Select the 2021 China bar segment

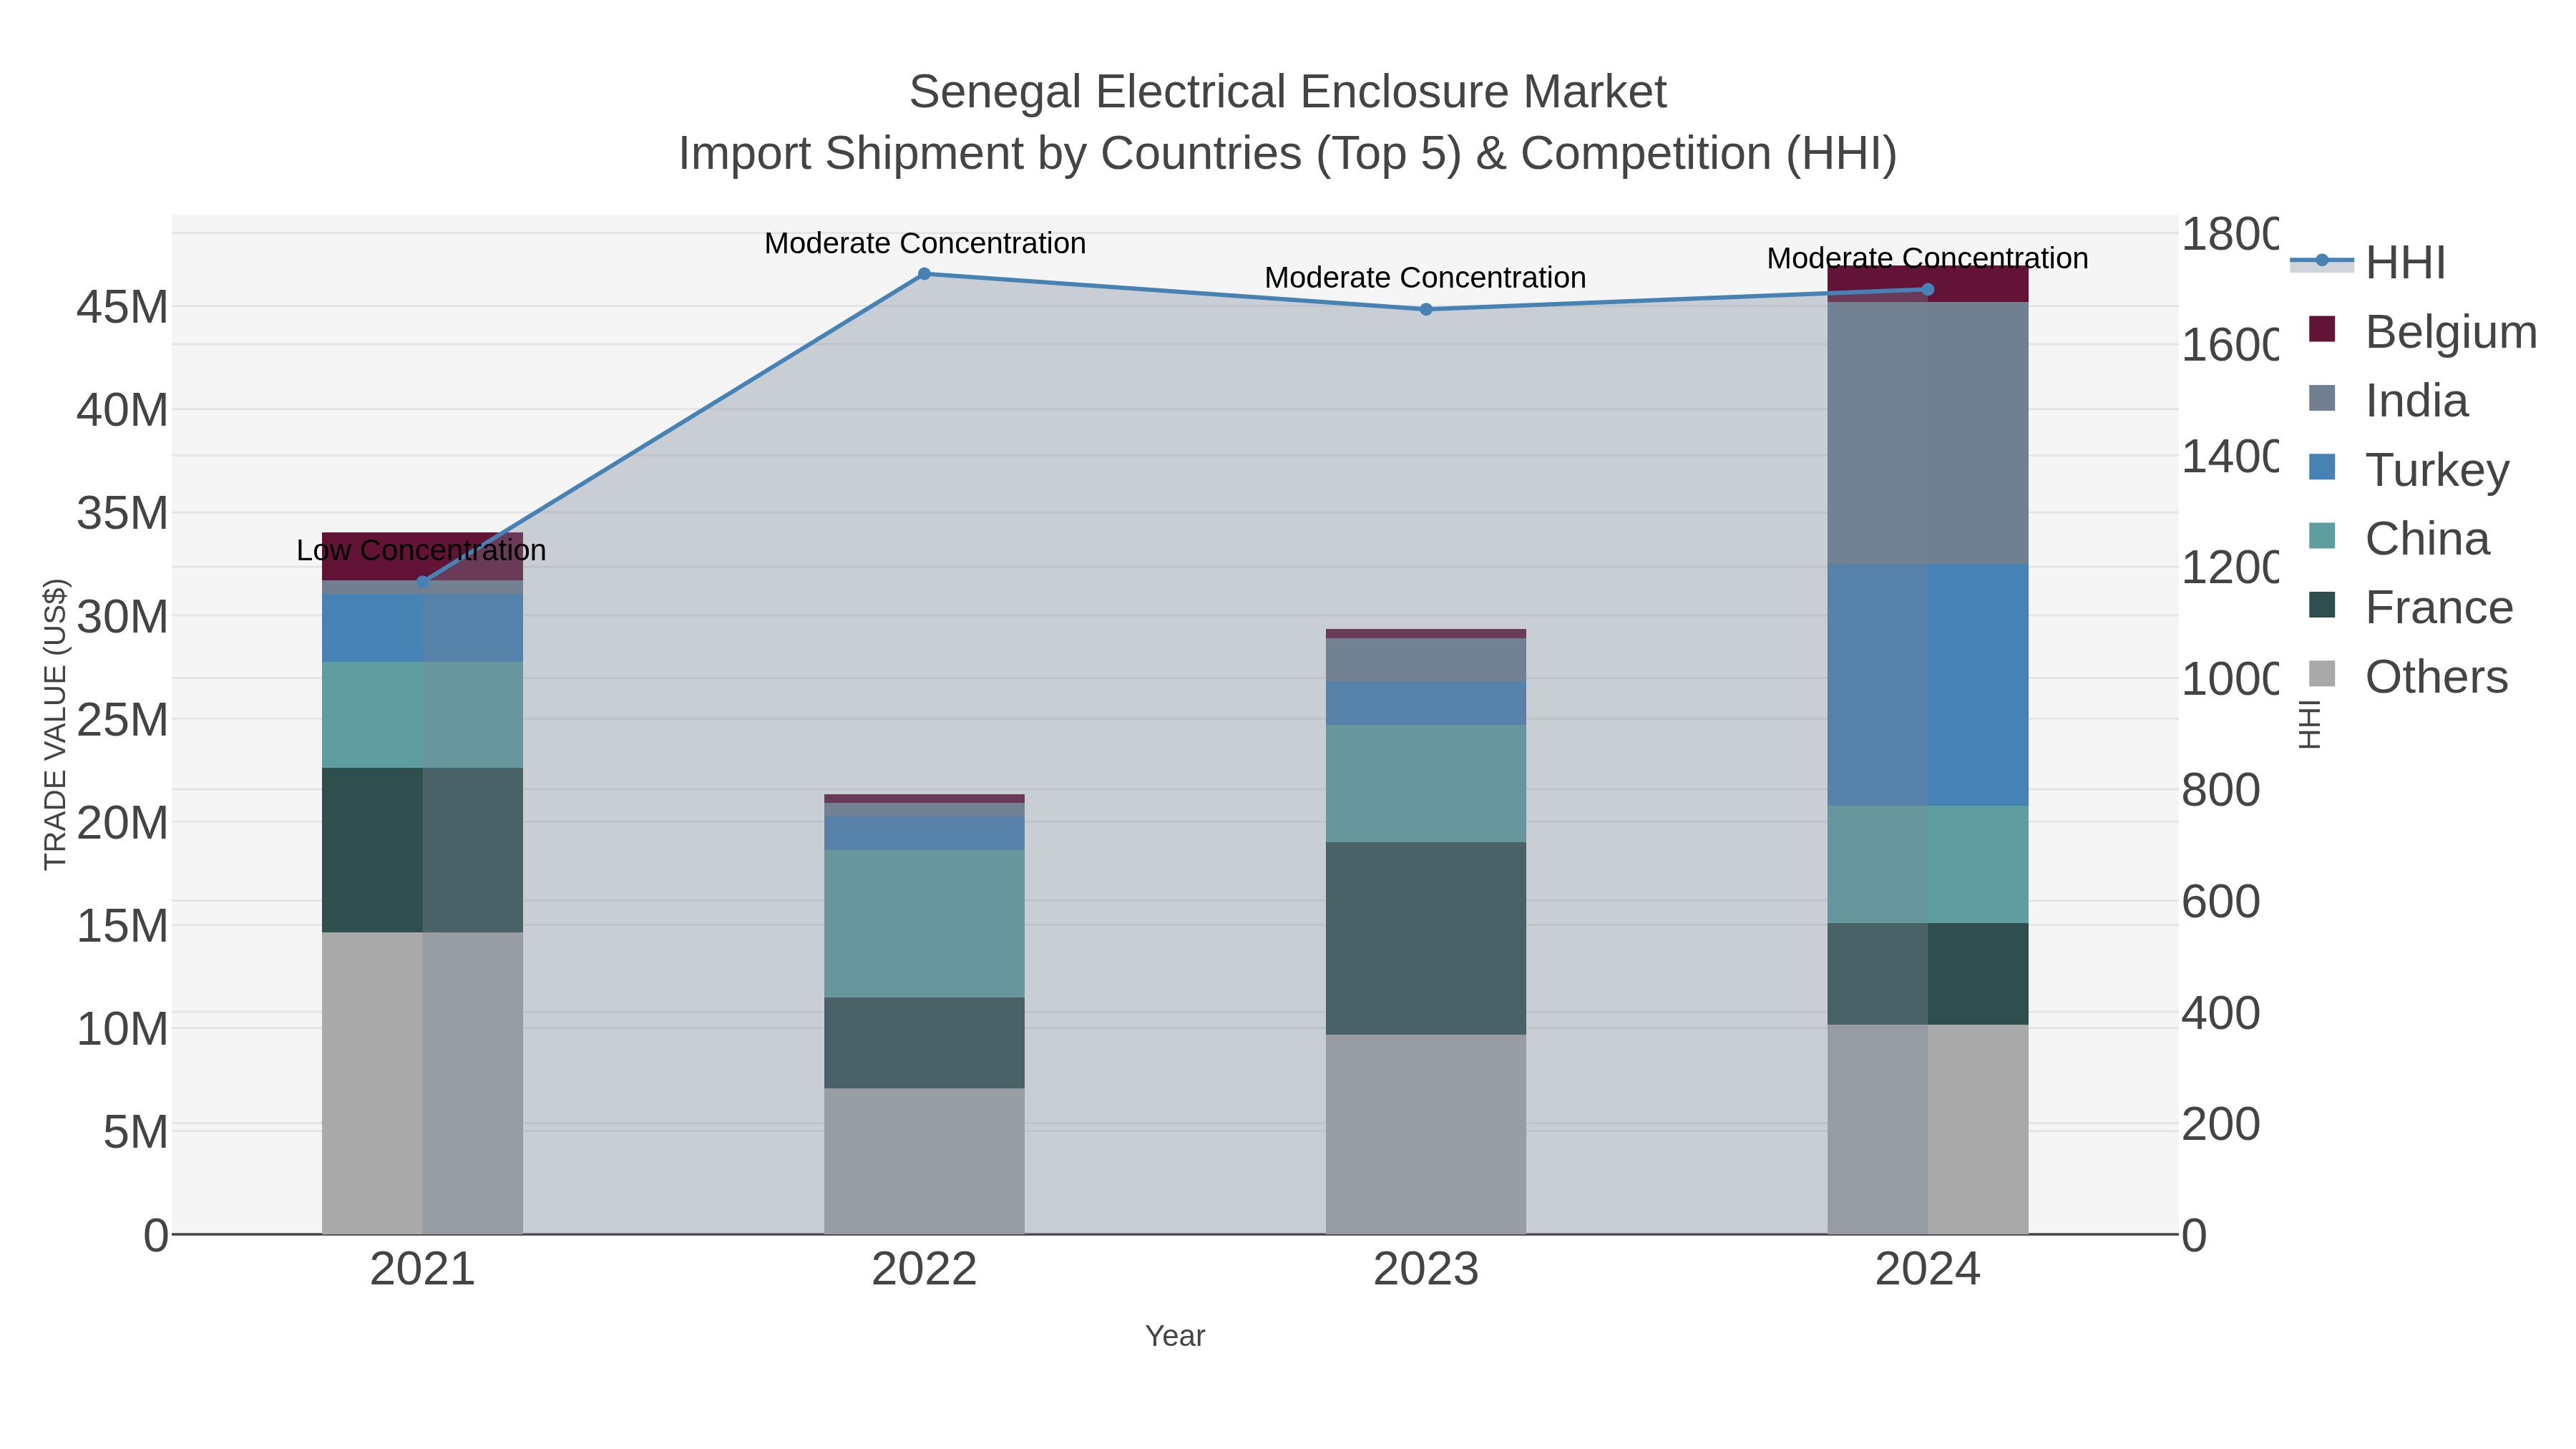pos(422,715)
